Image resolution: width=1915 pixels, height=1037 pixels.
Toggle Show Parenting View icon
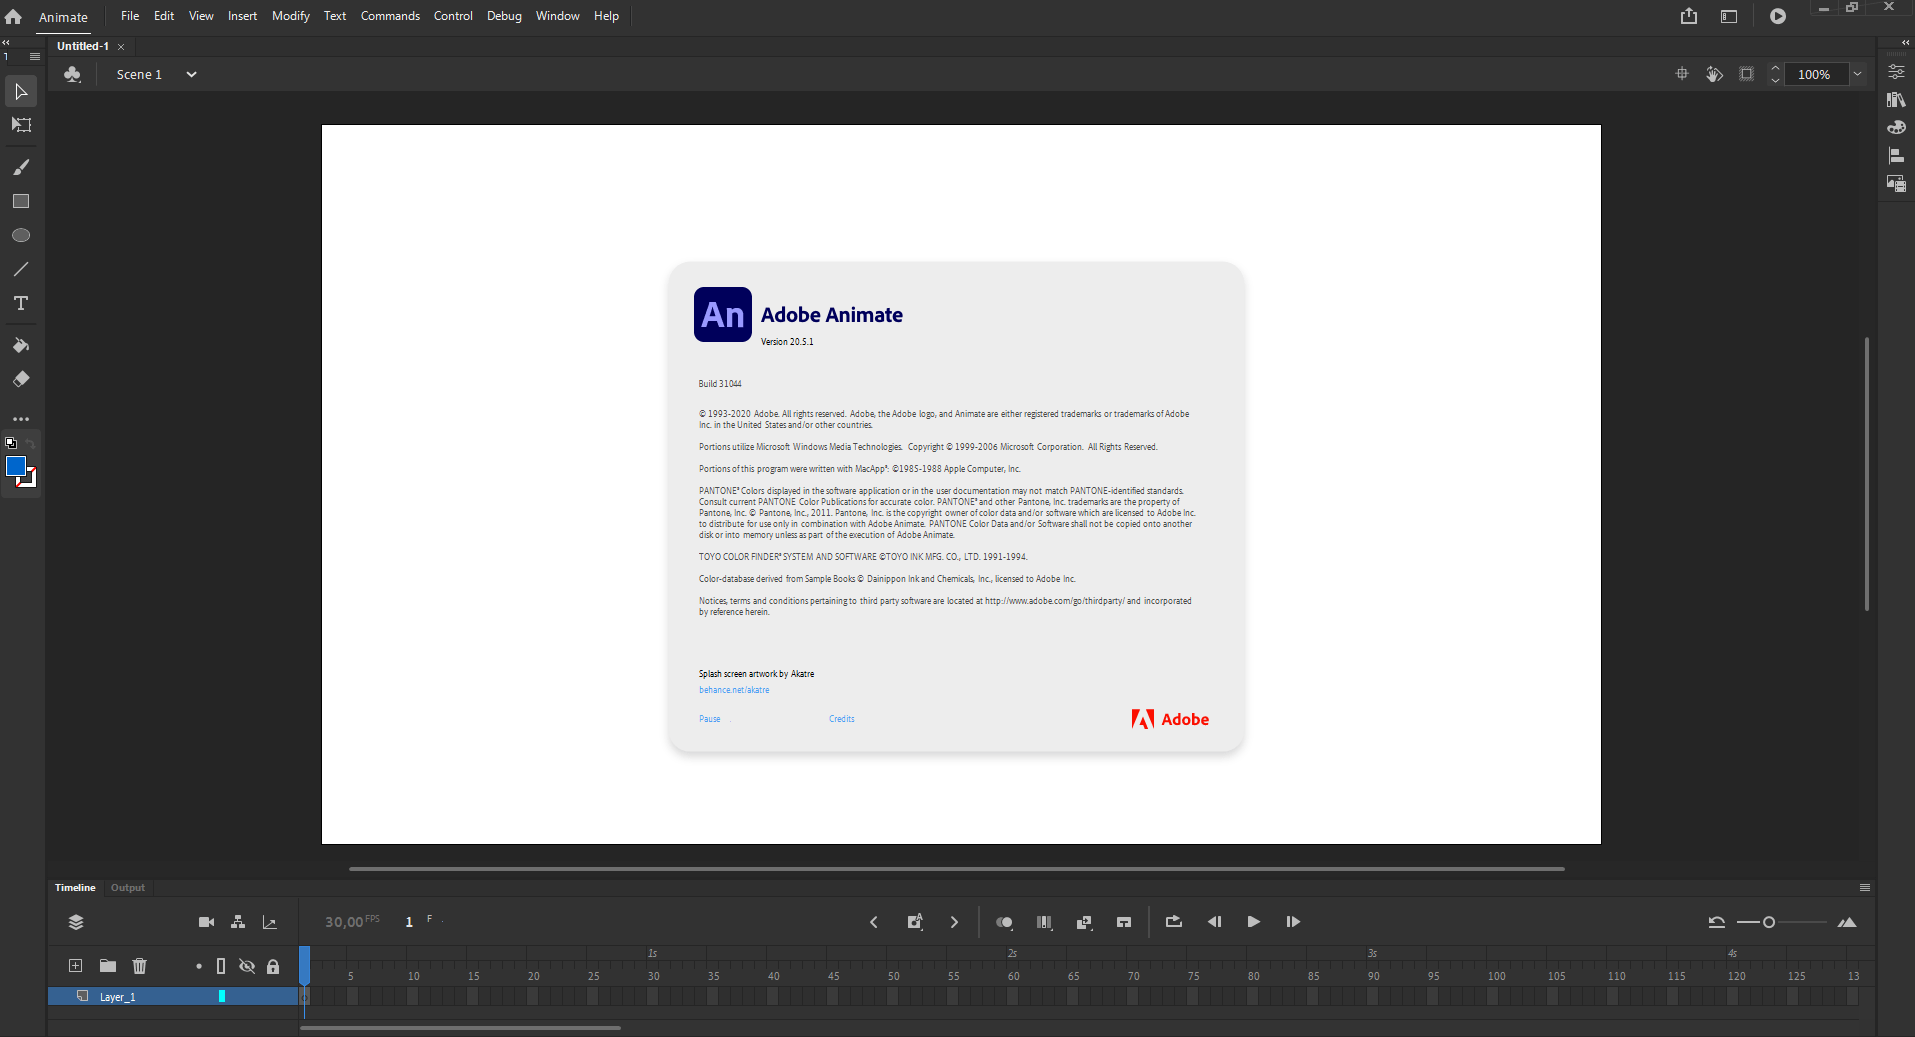click(x=238, y=922)
